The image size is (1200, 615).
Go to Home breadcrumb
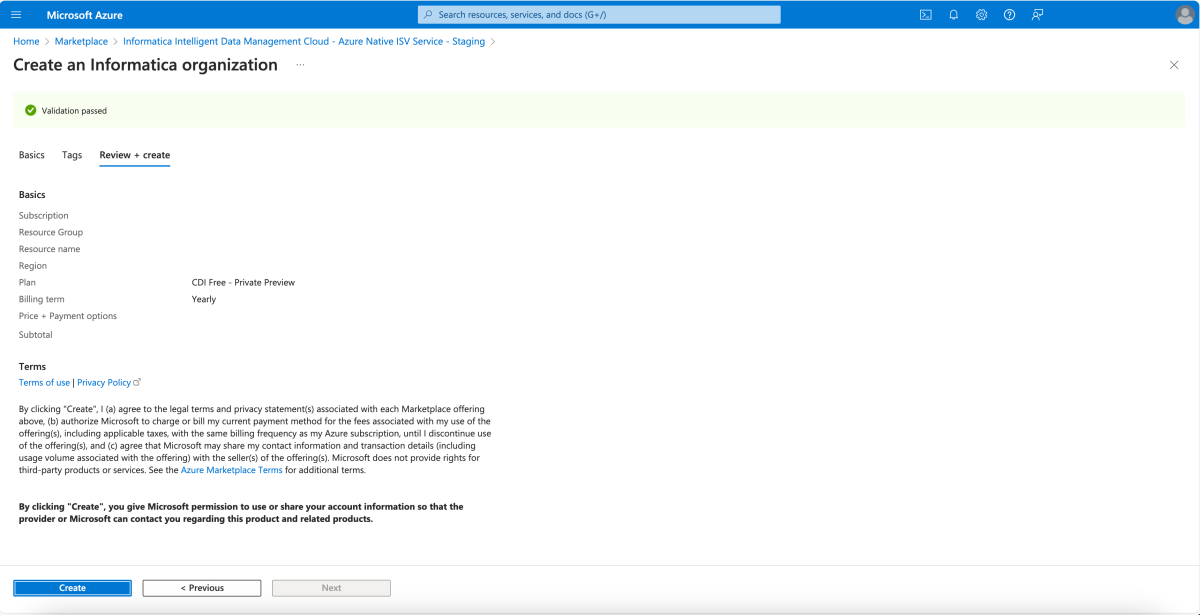click(x=26, y=42)
